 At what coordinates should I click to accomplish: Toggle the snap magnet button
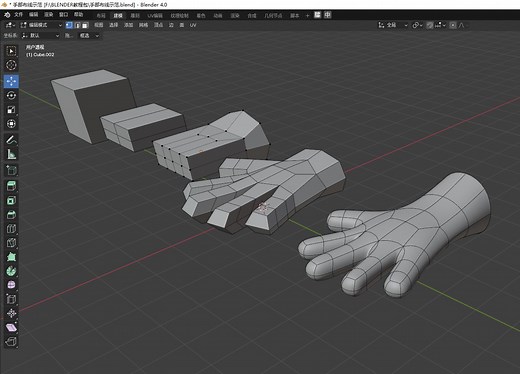430,25
